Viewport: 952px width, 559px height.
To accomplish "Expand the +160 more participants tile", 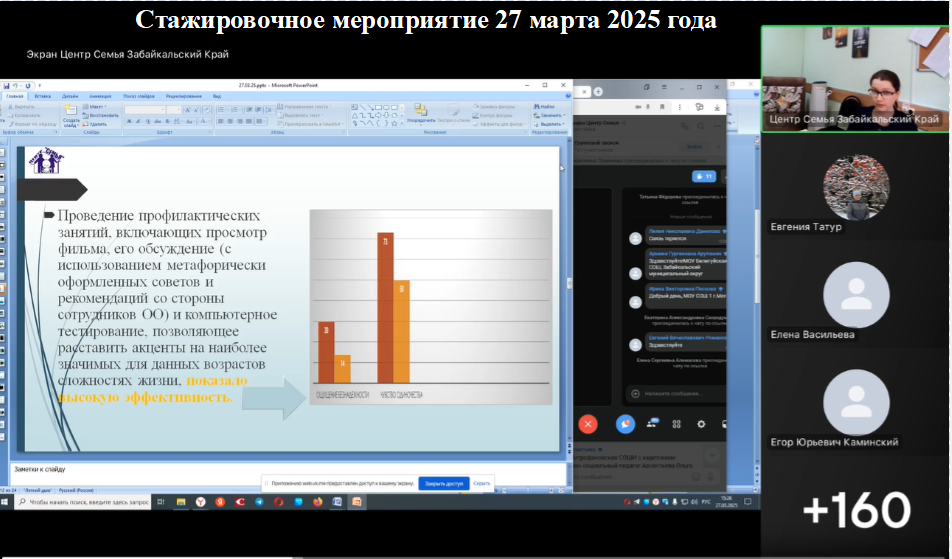I will click(x=856, y=510).
